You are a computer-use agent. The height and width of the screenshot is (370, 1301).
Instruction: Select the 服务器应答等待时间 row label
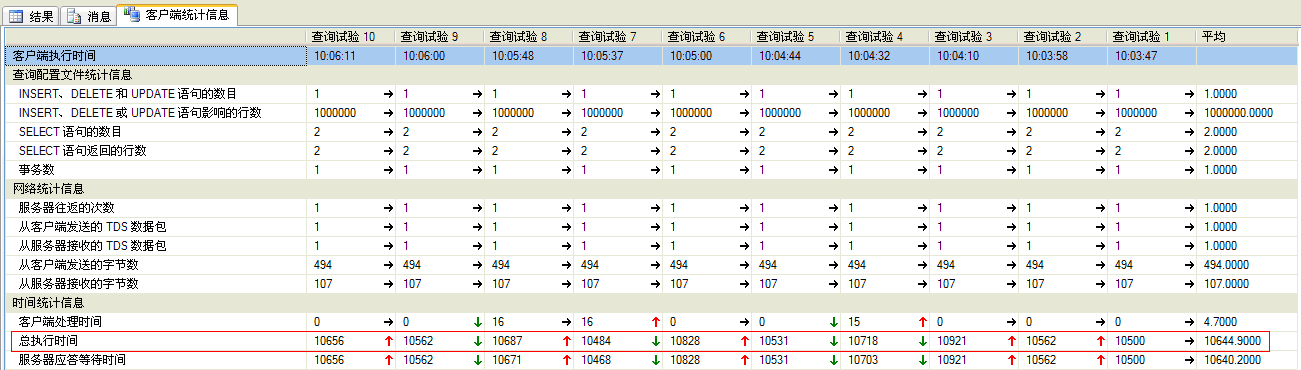(72, 359)
